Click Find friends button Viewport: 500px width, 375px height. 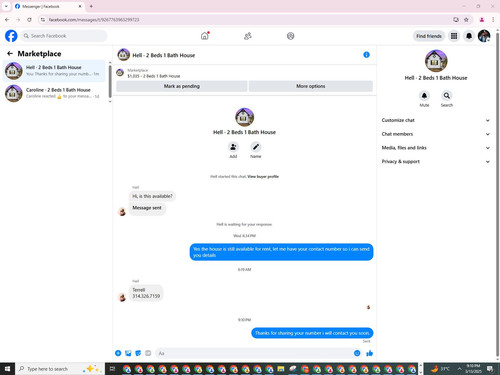click(429, 36)
